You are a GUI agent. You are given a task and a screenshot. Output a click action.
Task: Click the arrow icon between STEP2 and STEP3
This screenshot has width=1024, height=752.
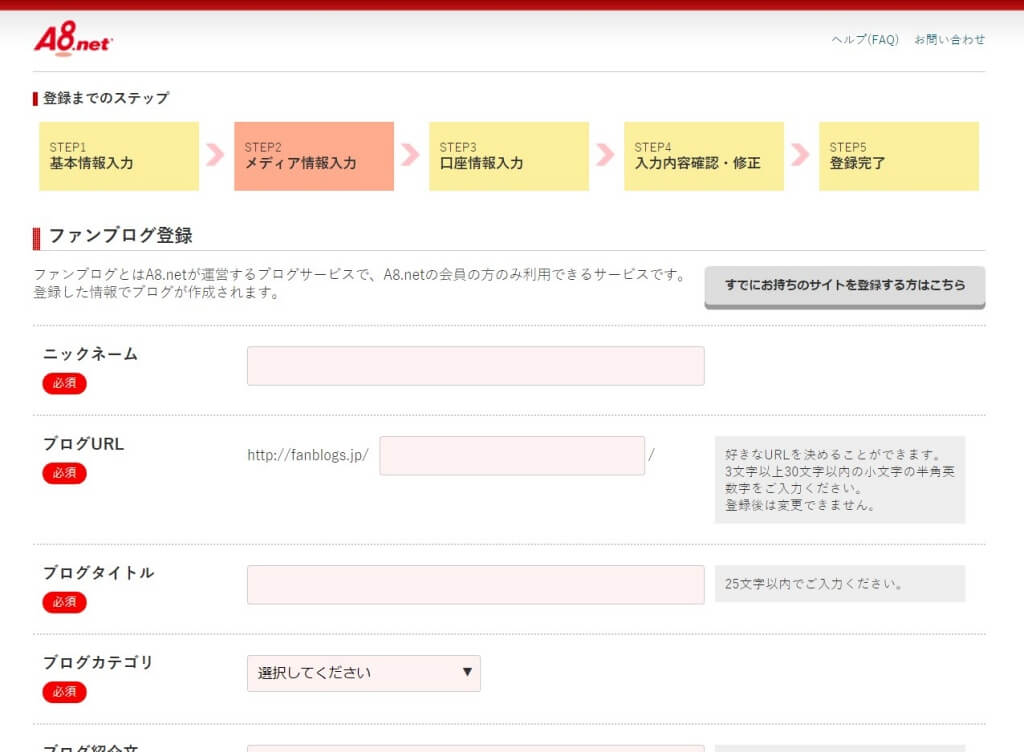(412, 156)
